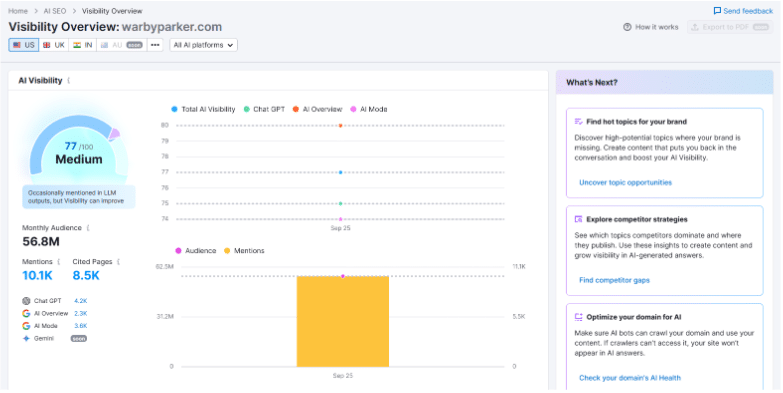The height and width of the screenshot is (393, 783).
Task: Click the Mentions info icon
Action: tap(58, 262)
